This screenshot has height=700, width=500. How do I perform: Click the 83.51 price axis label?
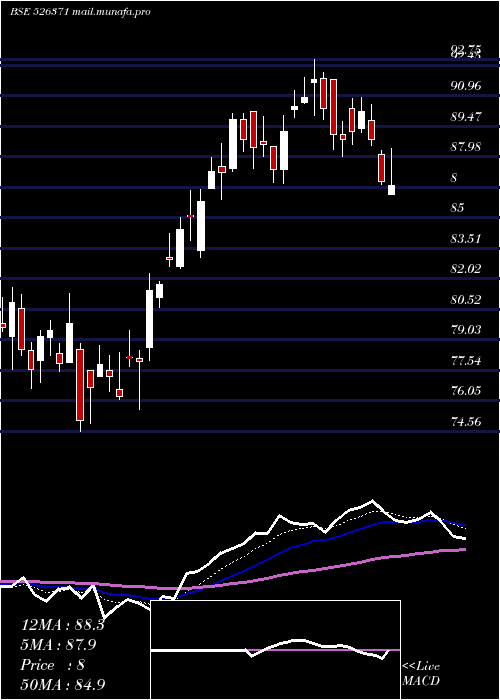[466, 238]
